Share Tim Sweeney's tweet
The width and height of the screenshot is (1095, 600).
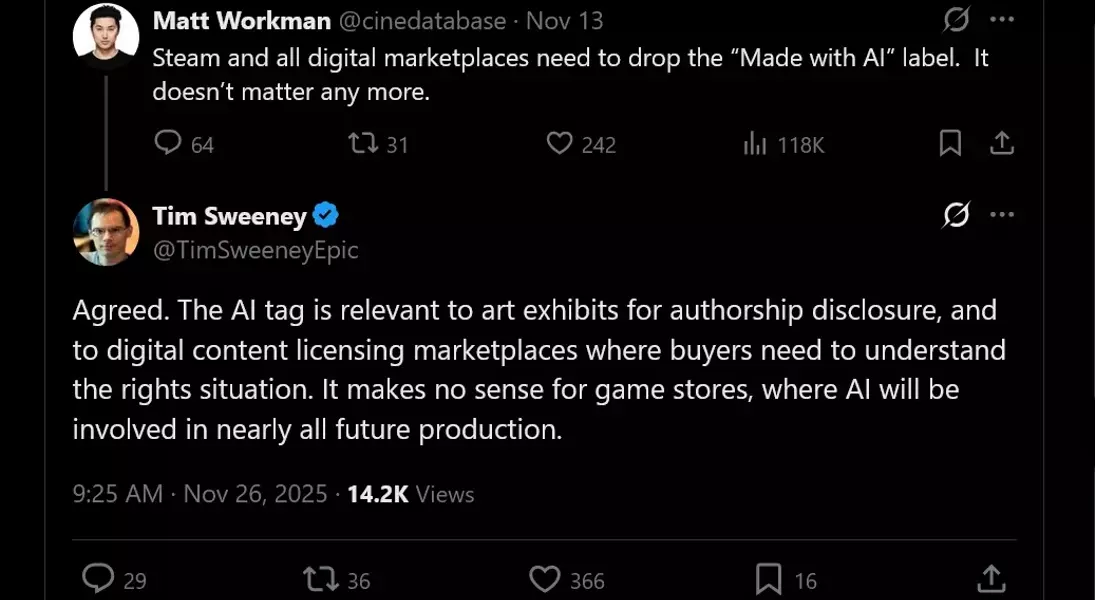(x=990, y=579)
